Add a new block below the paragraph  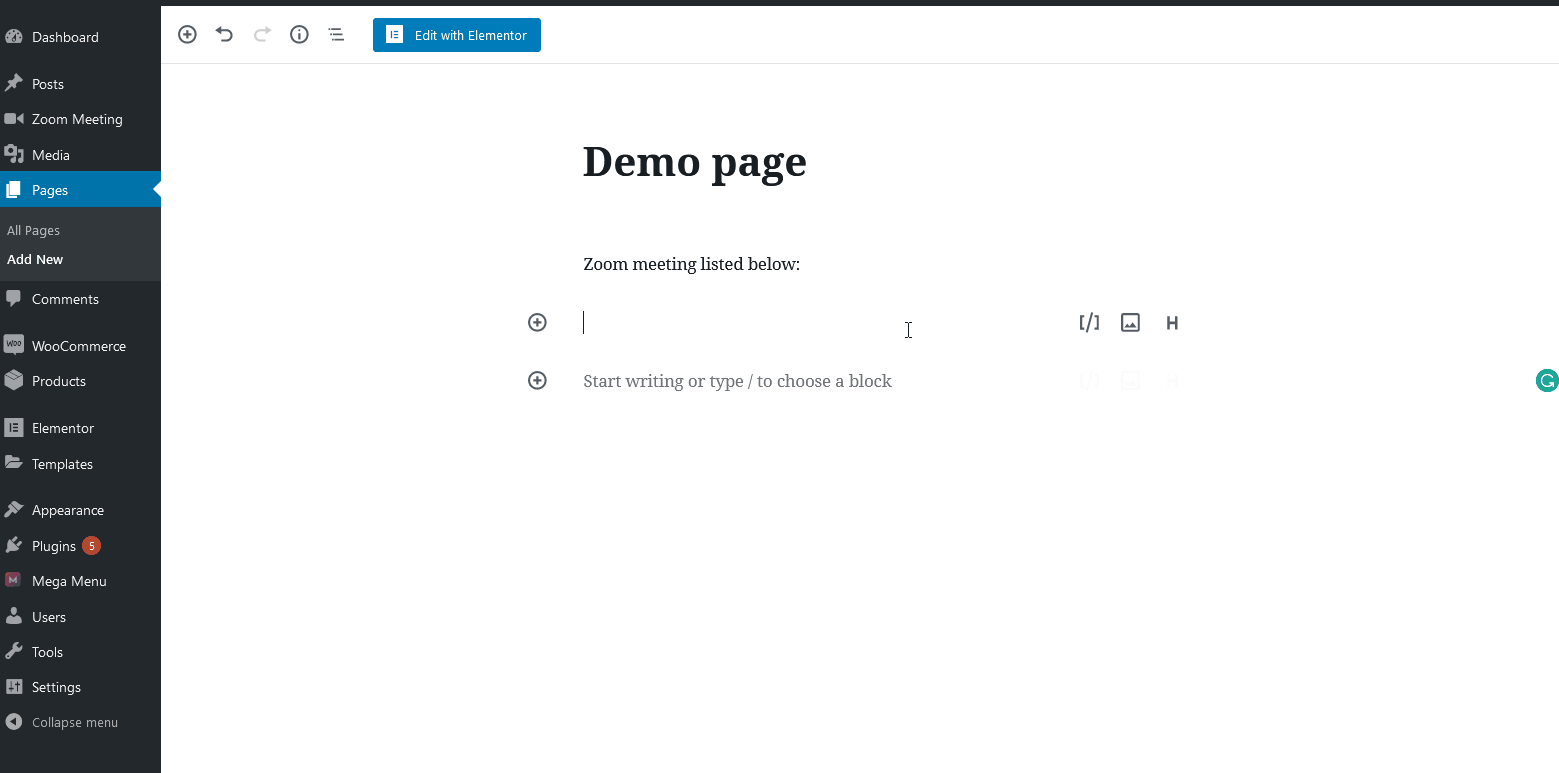(537, 380)
